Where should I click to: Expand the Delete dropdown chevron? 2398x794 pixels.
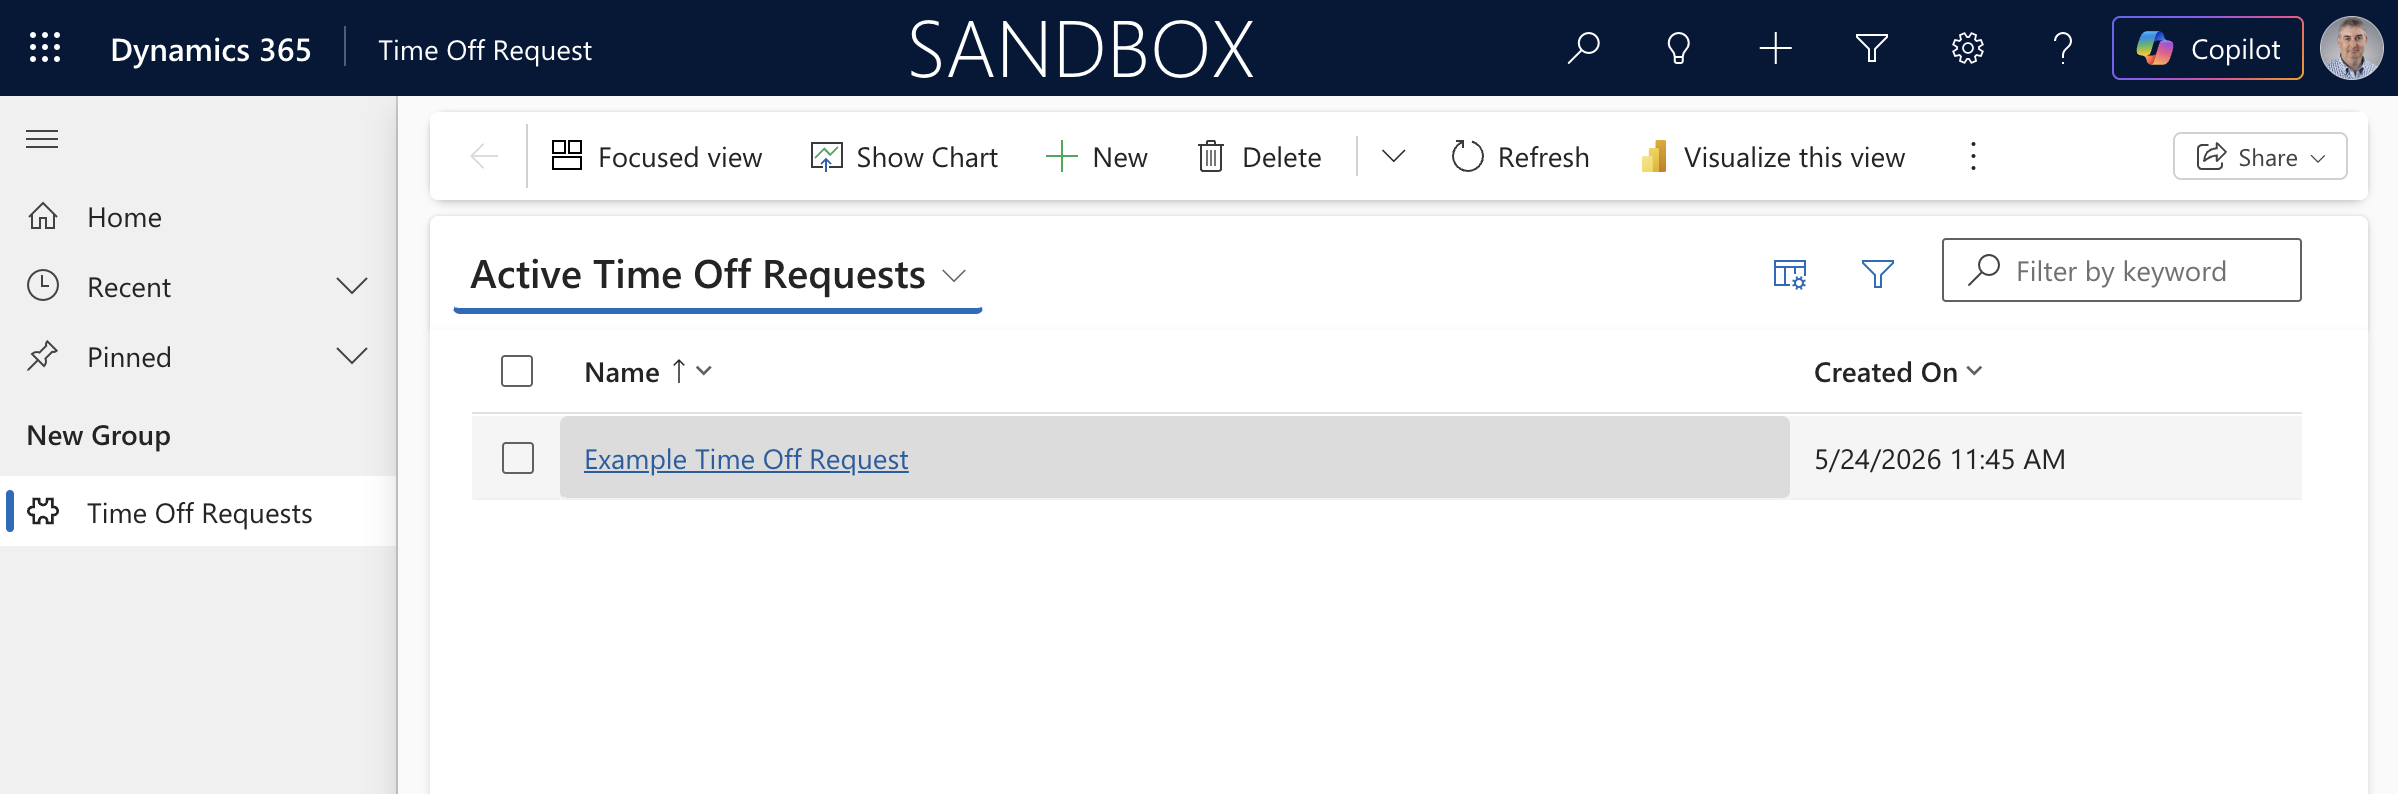pyautogui.click(x=1393, y=156)
